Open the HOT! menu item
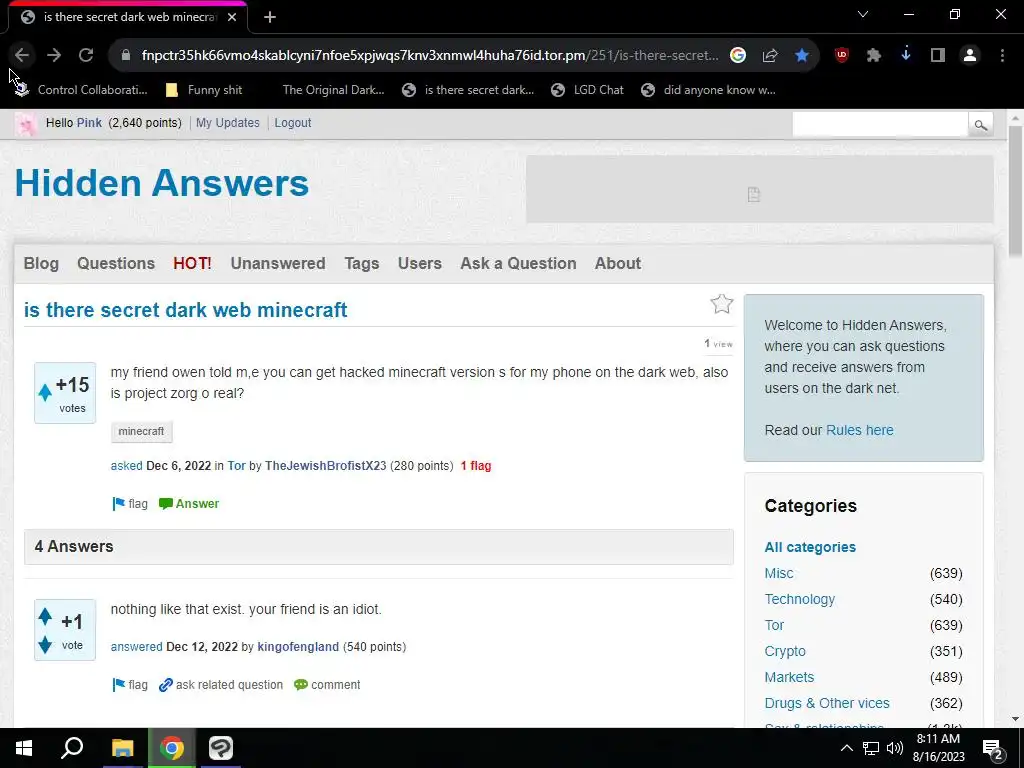The width and height of the screenshot is (1024, 768). (x=193, y=263)
